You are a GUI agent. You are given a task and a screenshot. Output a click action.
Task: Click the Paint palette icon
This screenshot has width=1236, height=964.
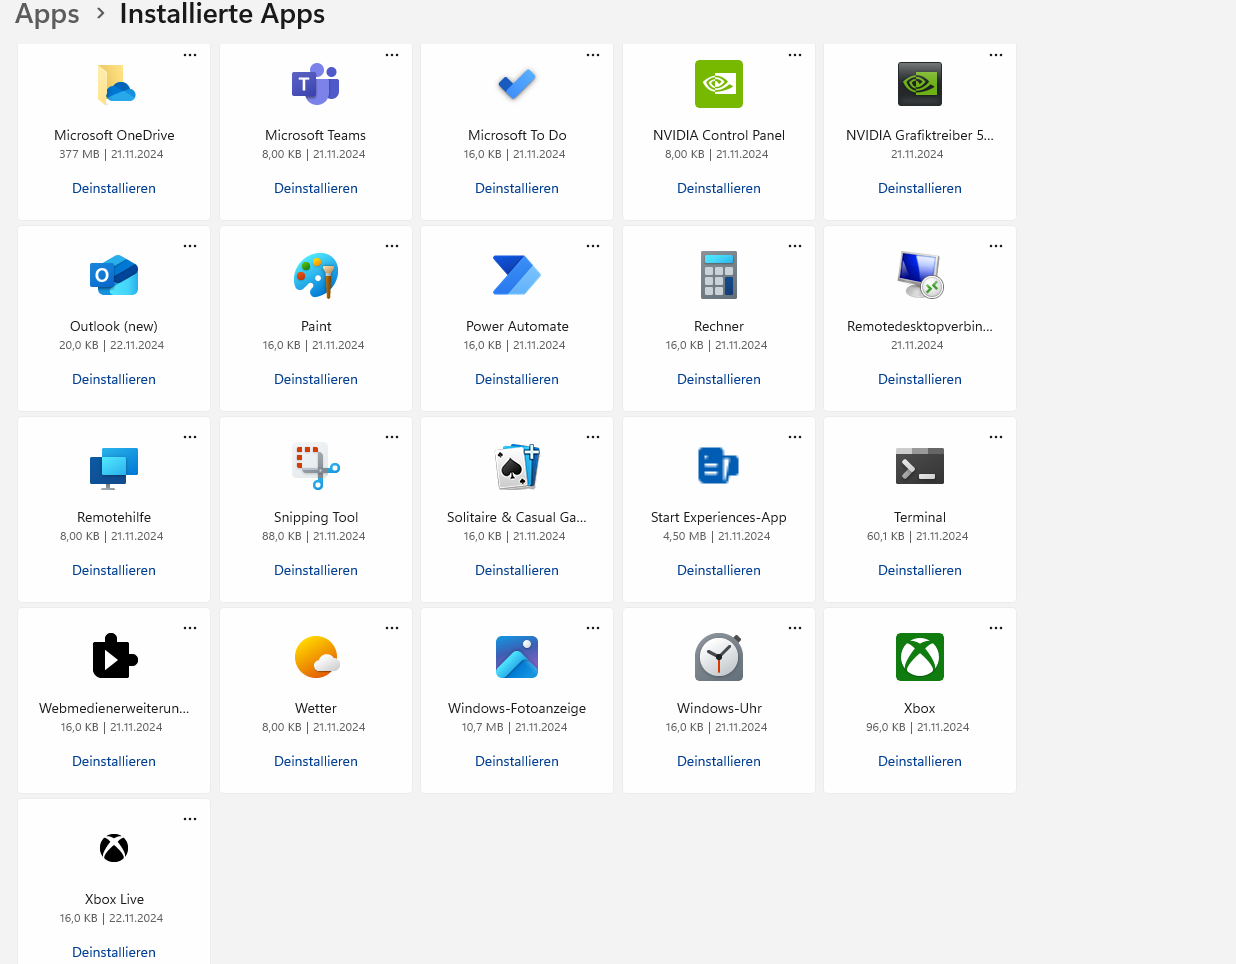pos(316,275)
